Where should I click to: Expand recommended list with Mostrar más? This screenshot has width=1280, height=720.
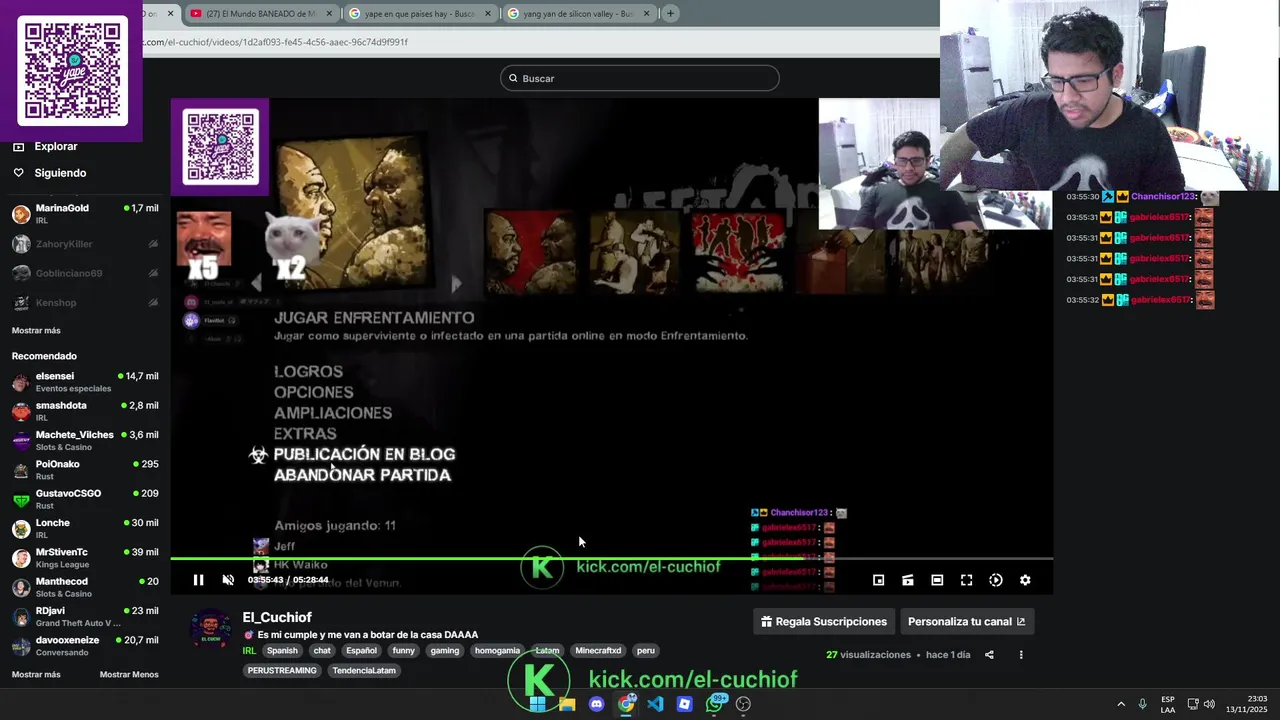pos(36,675)
